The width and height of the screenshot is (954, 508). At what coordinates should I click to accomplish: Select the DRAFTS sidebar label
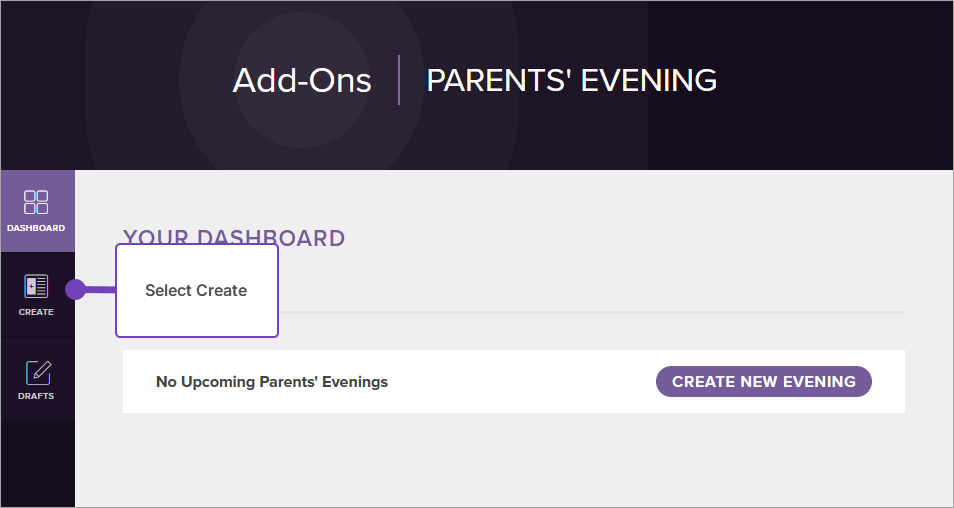[36, 396]
